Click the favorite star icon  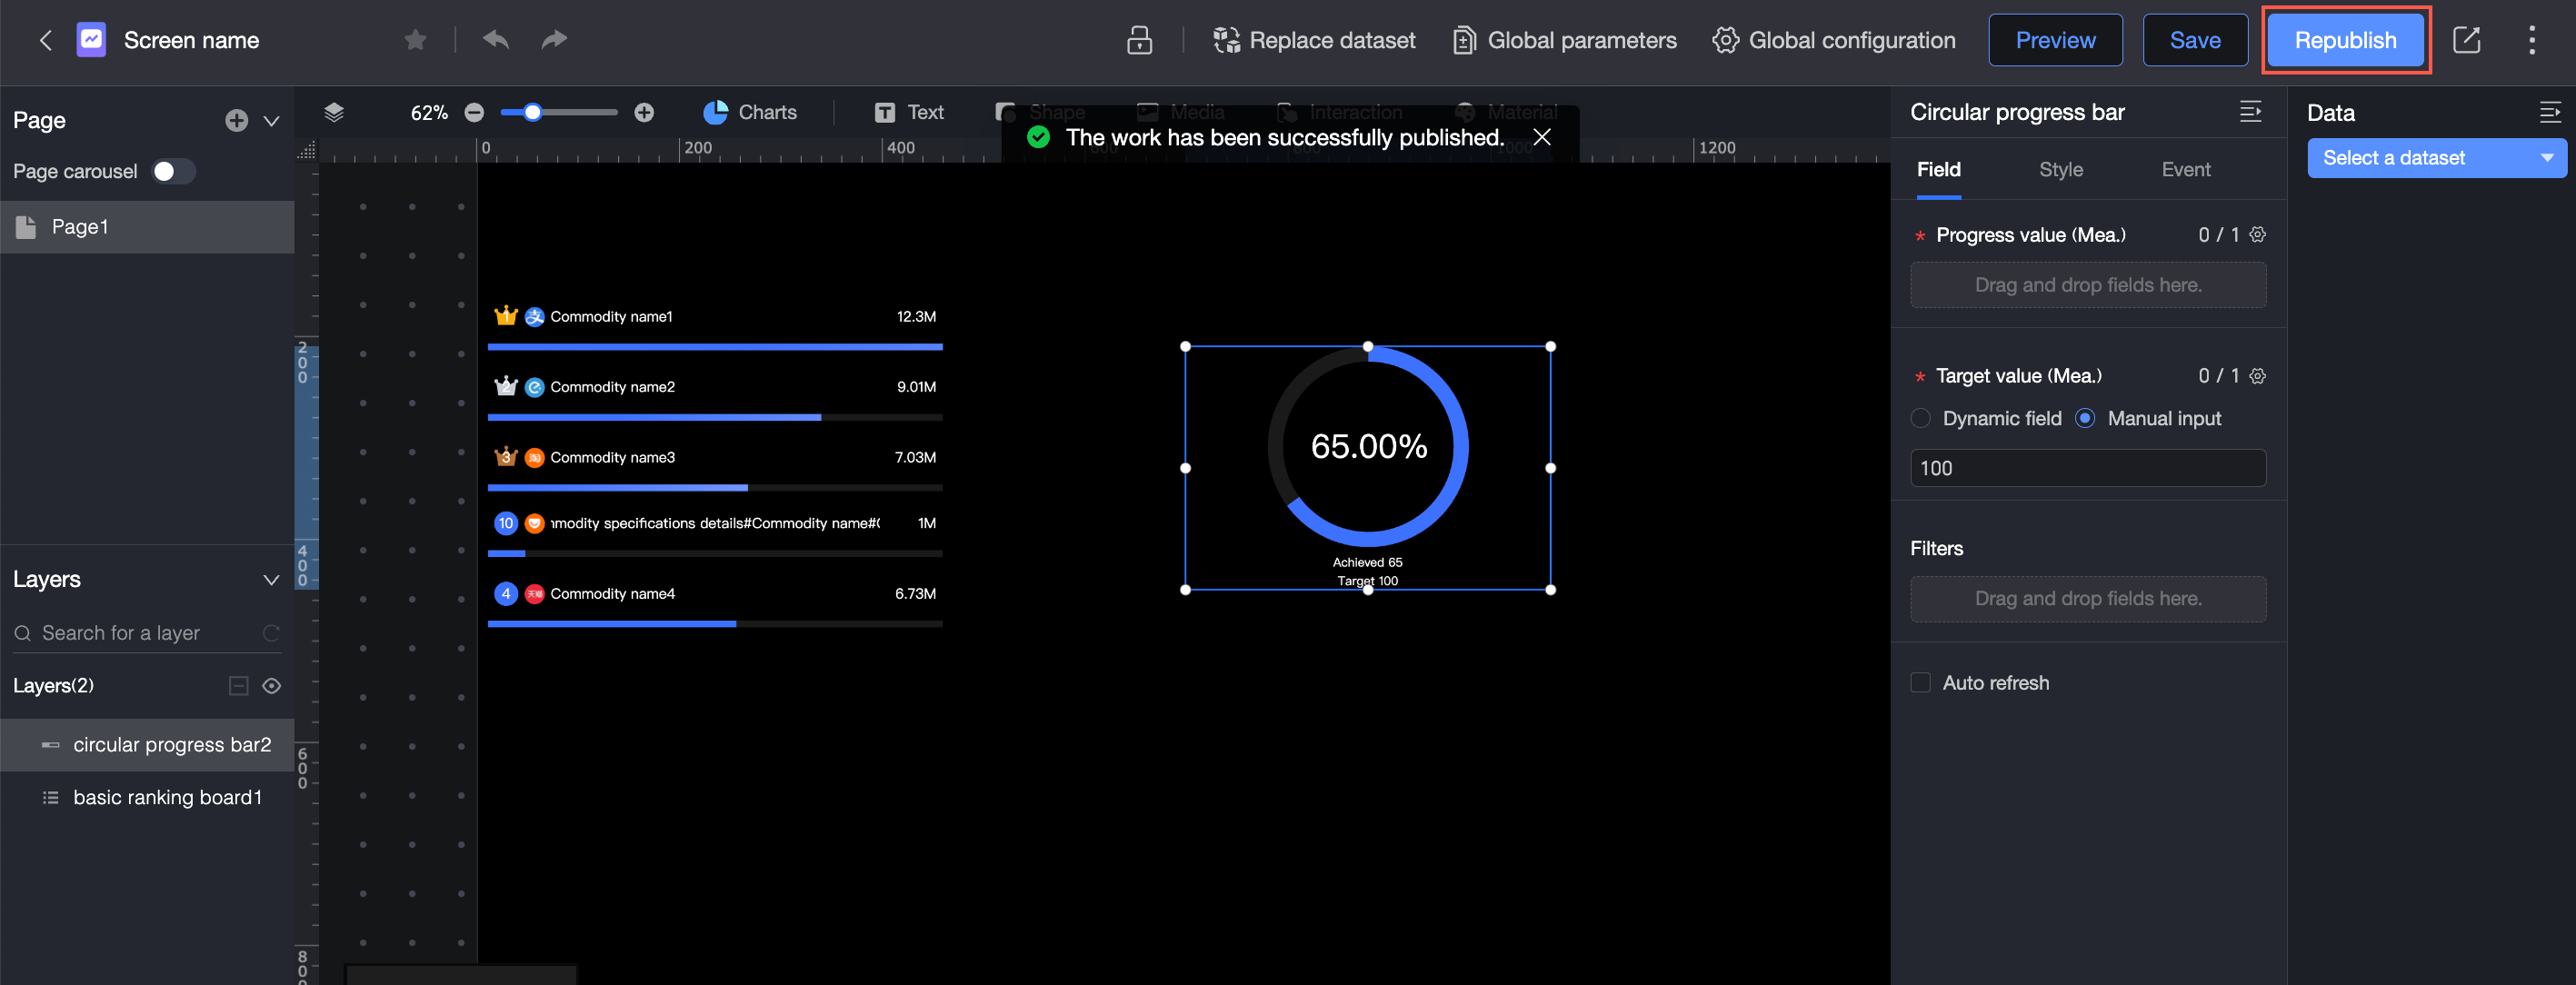click(415, 40)
